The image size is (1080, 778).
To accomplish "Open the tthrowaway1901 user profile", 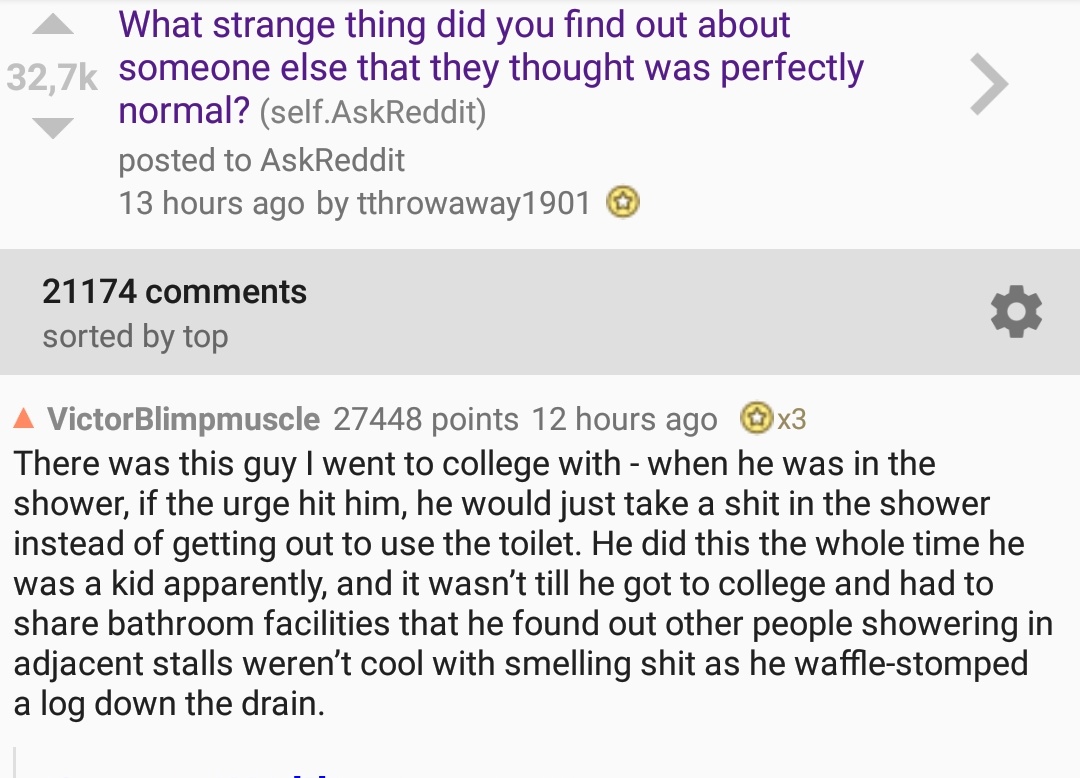I will point(473,203).
